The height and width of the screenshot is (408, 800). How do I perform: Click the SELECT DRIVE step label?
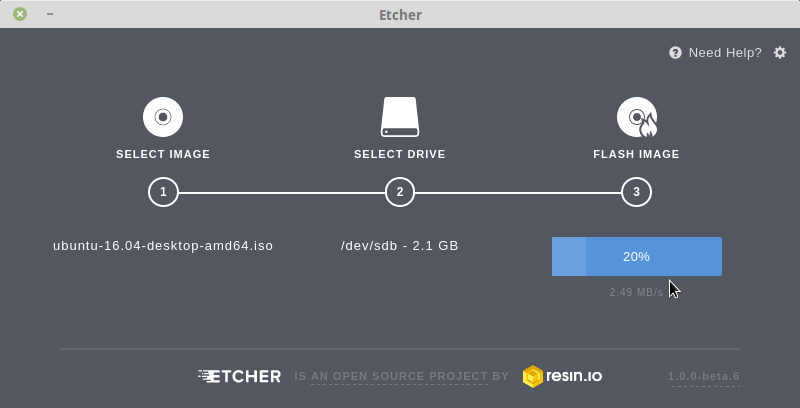click(399, 154)
